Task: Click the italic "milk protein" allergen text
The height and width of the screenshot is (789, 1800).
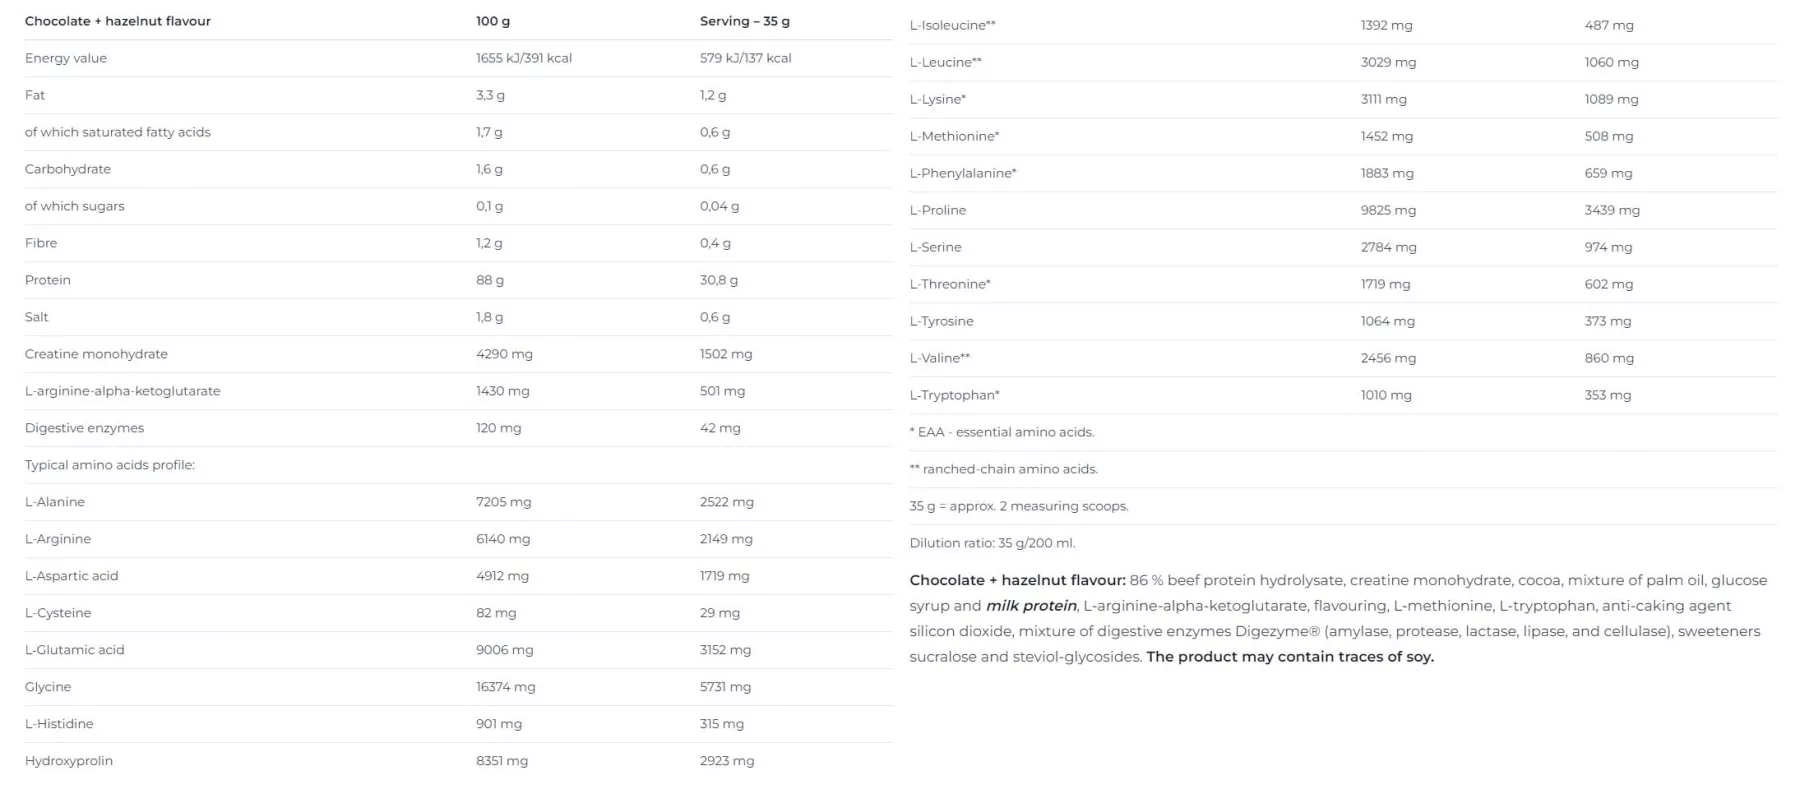Action: coord(1031,606)
